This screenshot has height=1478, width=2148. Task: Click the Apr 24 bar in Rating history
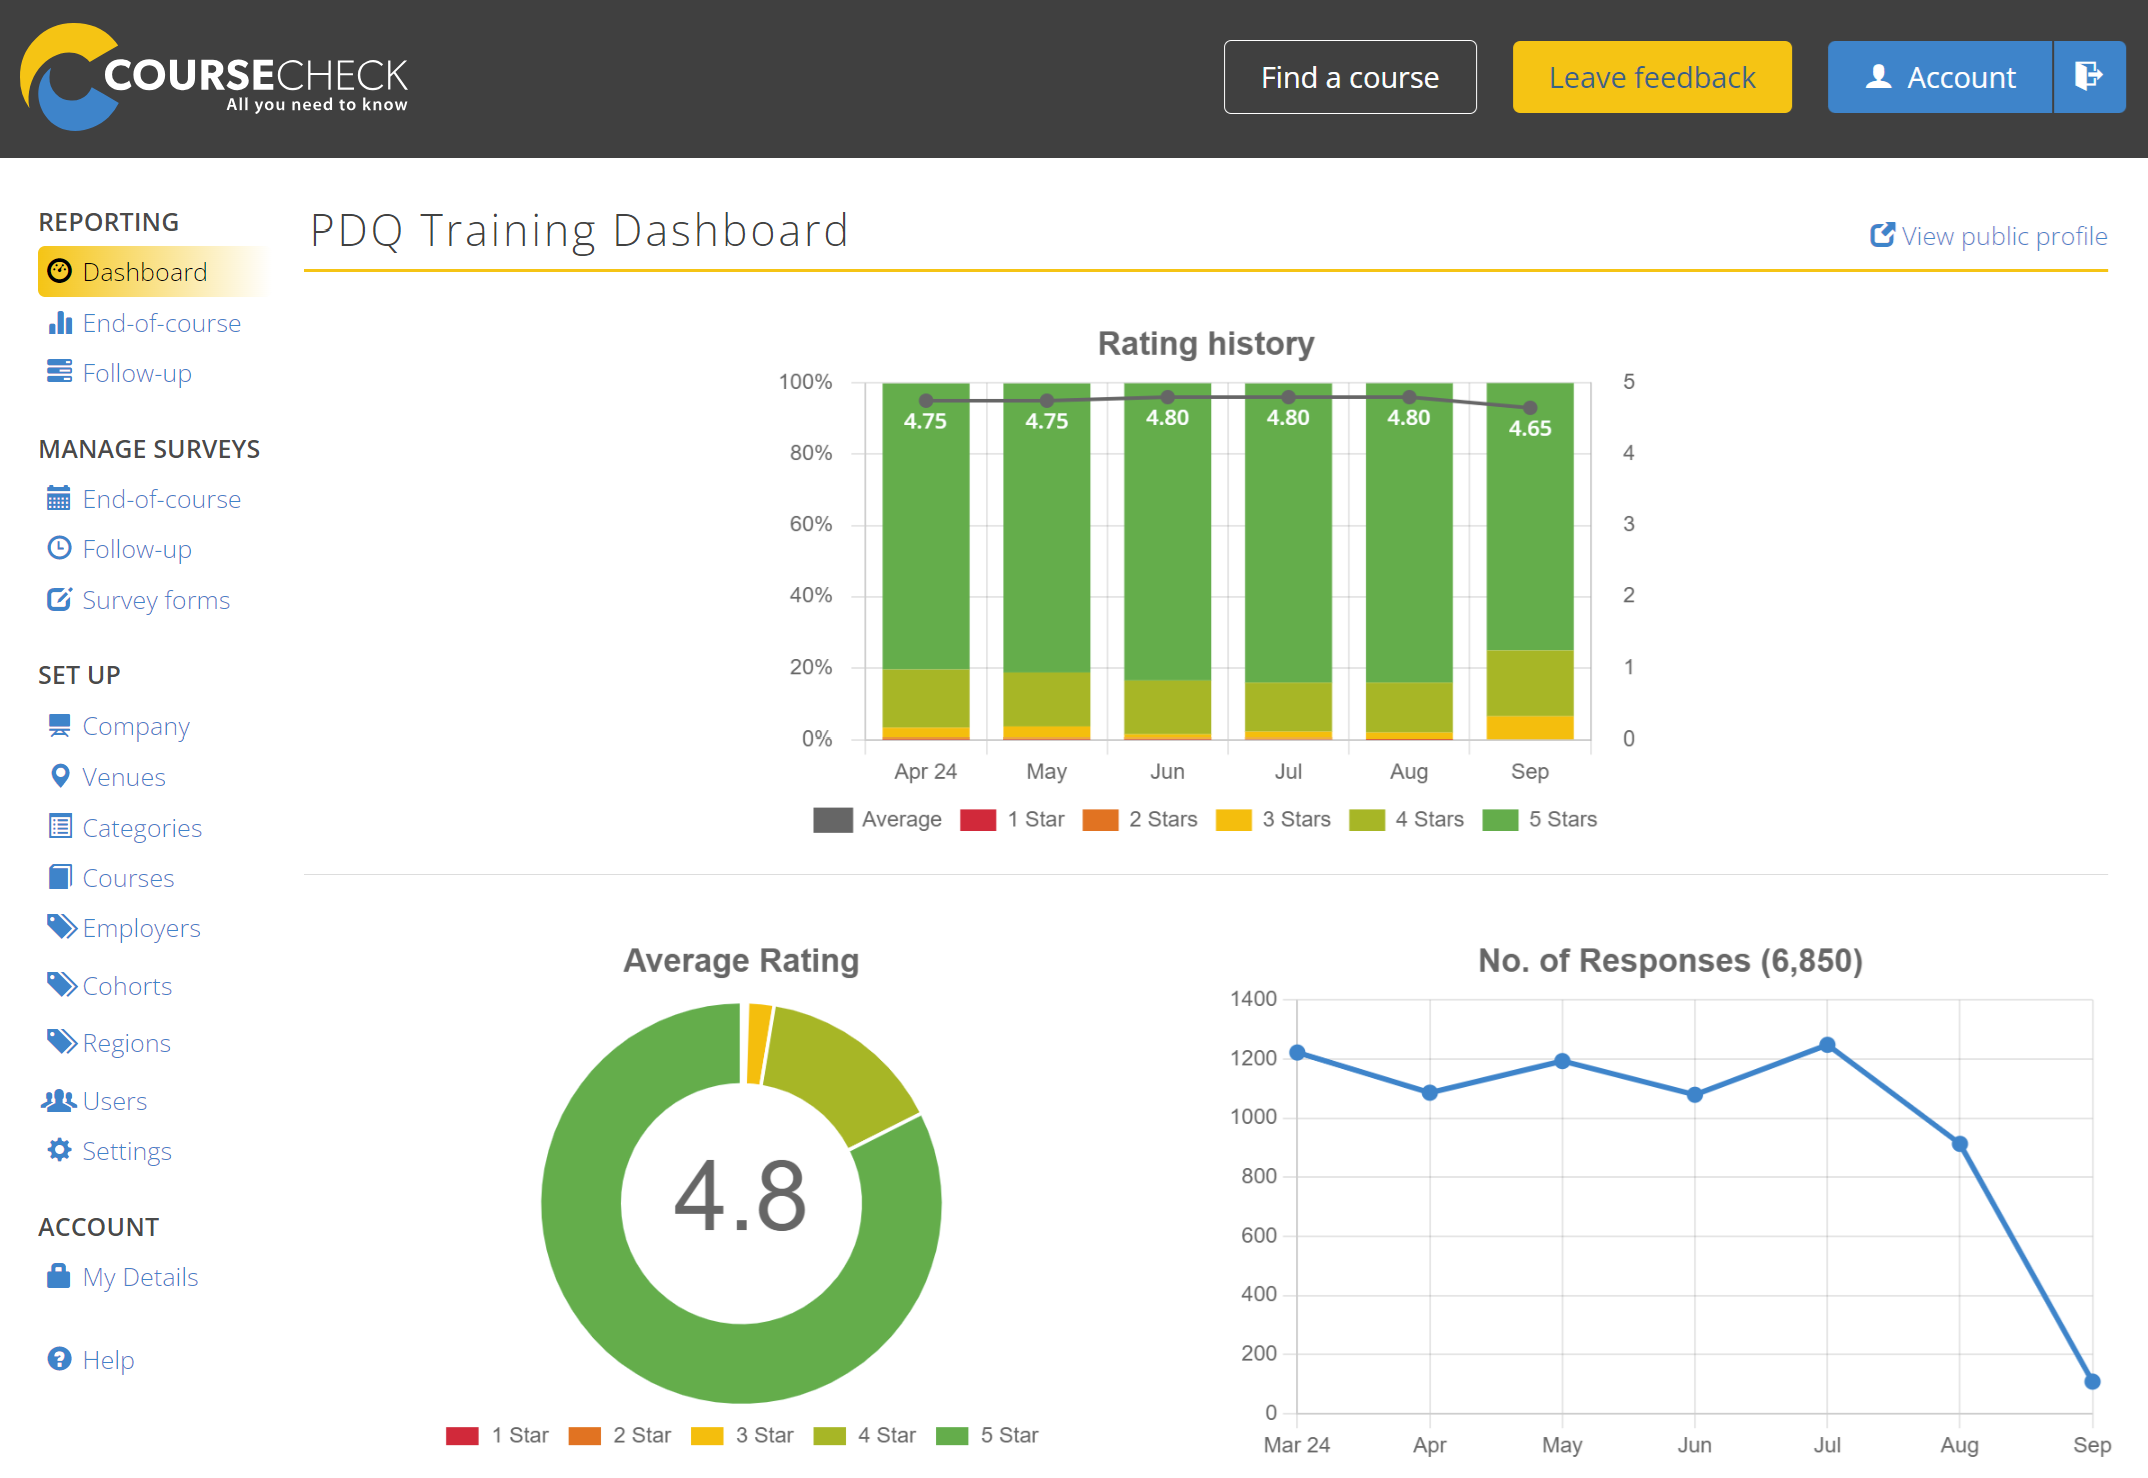pos(926,561)
